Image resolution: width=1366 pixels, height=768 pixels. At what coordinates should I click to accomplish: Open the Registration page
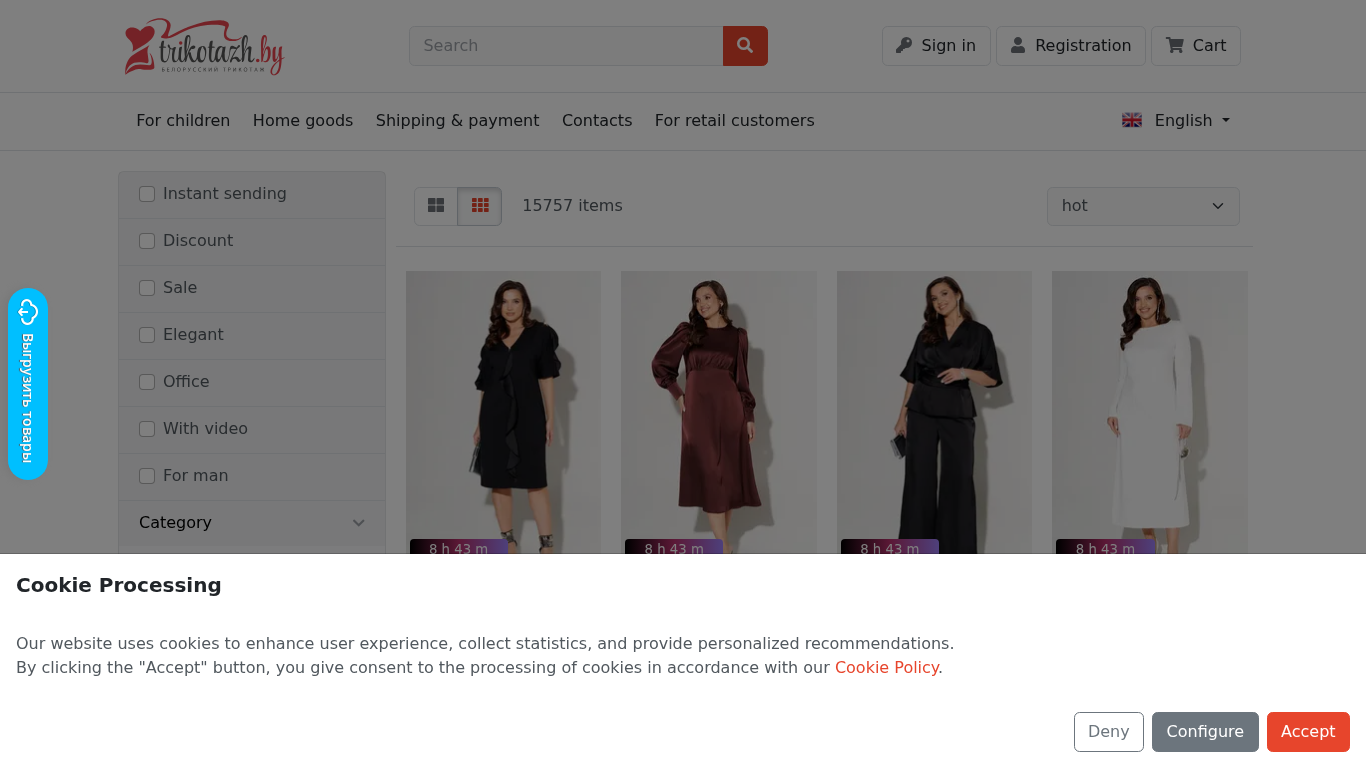pos(1071,46)
